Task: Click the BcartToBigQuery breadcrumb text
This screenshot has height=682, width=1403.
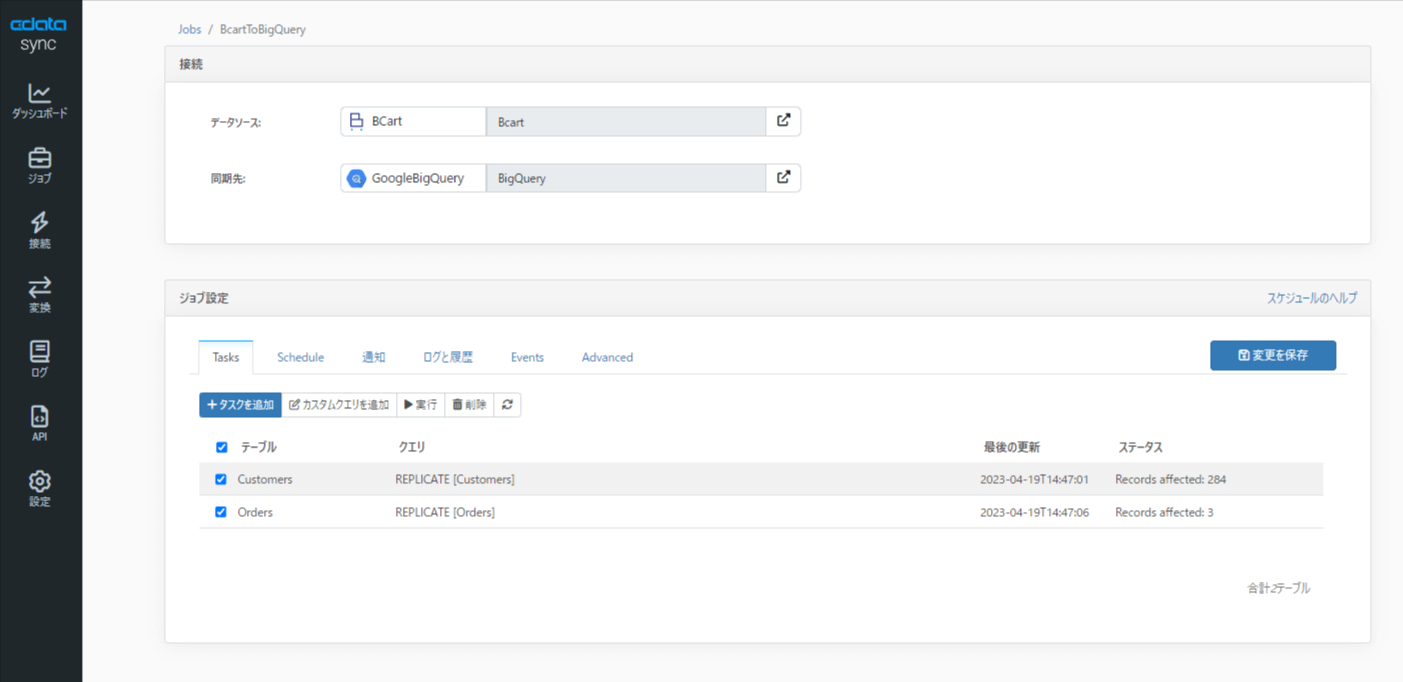Action: coord(263,30)
